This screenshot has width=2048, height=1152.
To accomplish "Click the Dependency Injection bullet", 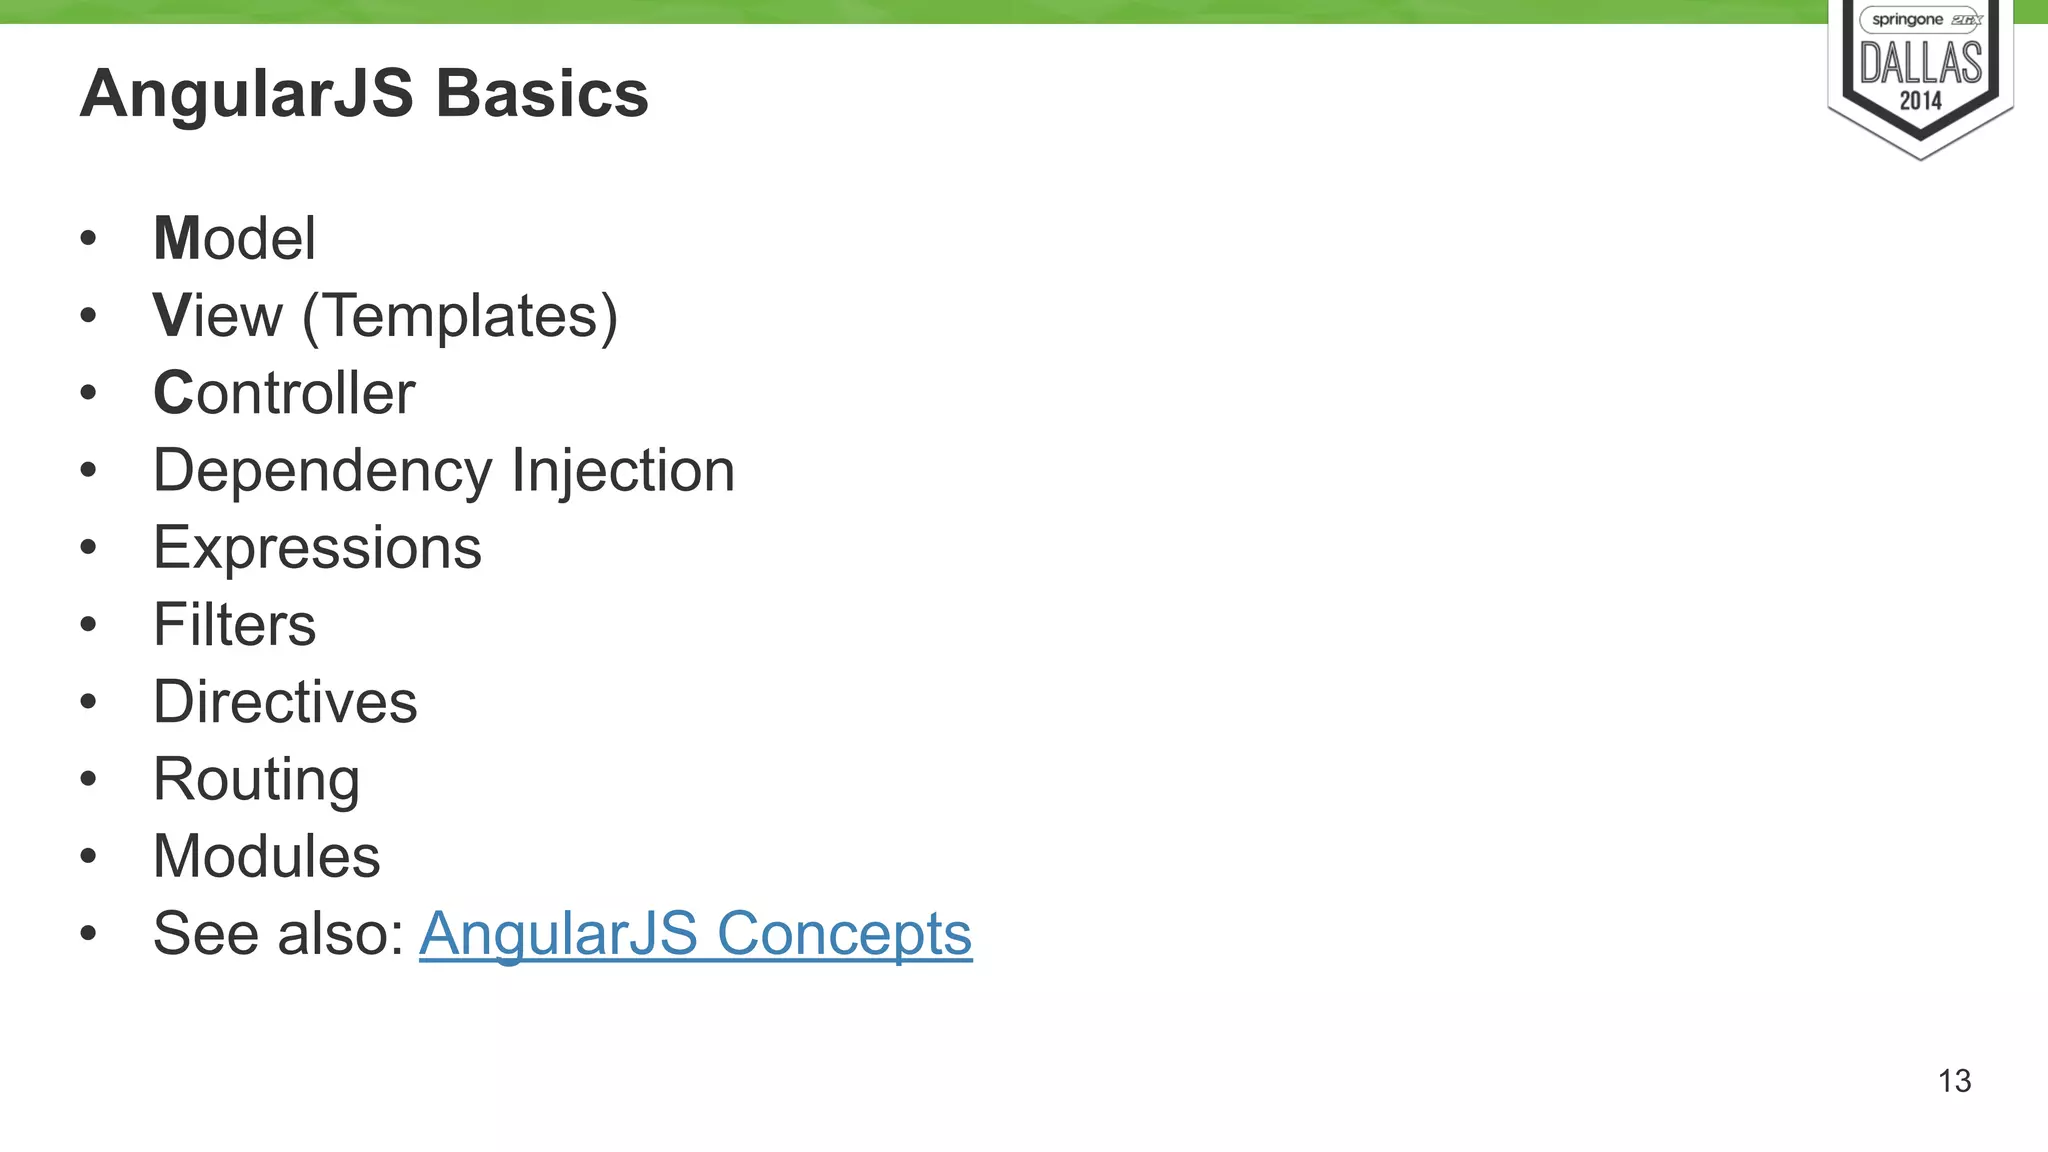I will (x=444, y=471).
